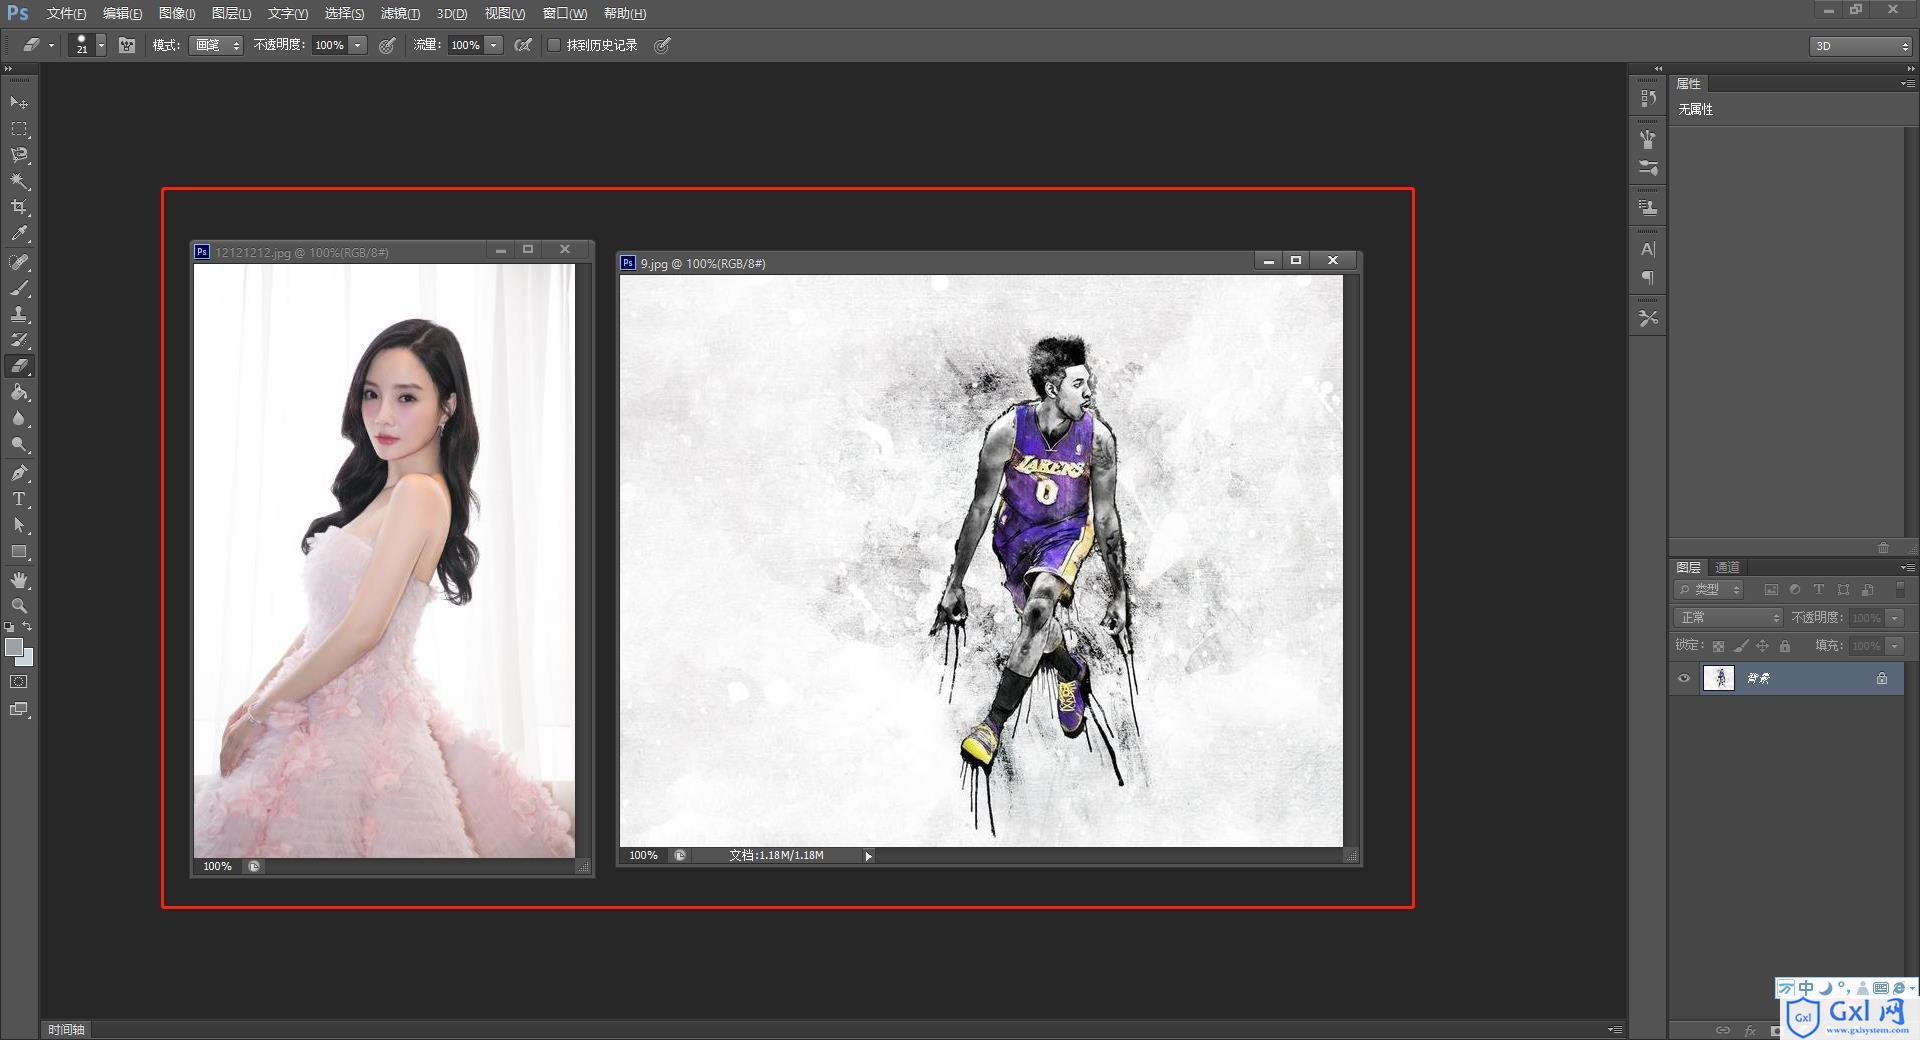
Task: Open the 编辑 menu
Action: tap(122, 13)
